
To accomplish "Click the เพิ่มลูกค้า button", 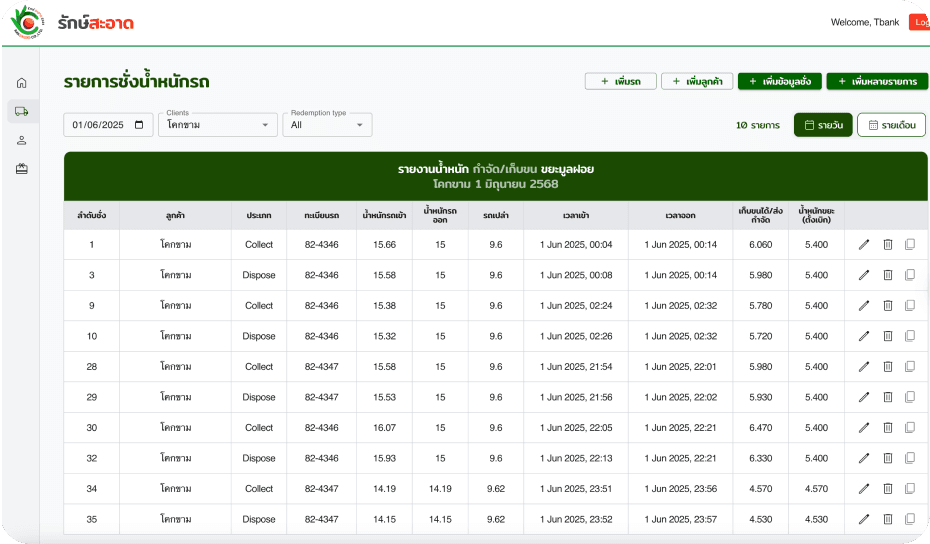I will click(x=697, y=81).
